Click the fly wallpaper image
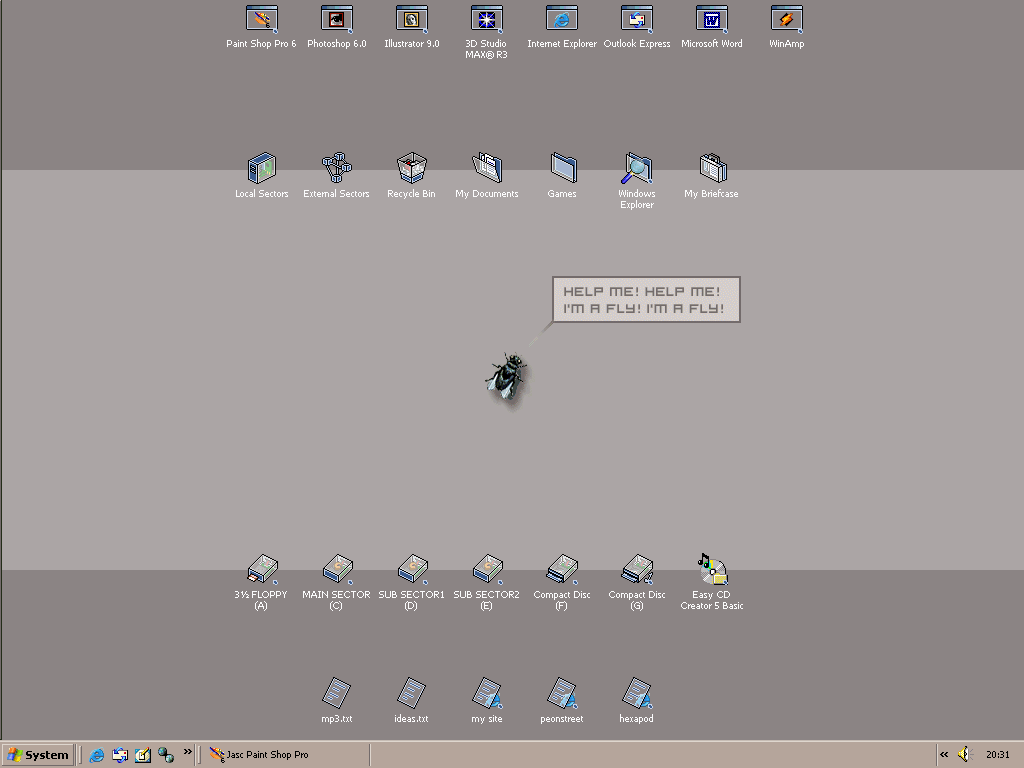The height and width of the screenshot is (768, 1024). (506, 377)
